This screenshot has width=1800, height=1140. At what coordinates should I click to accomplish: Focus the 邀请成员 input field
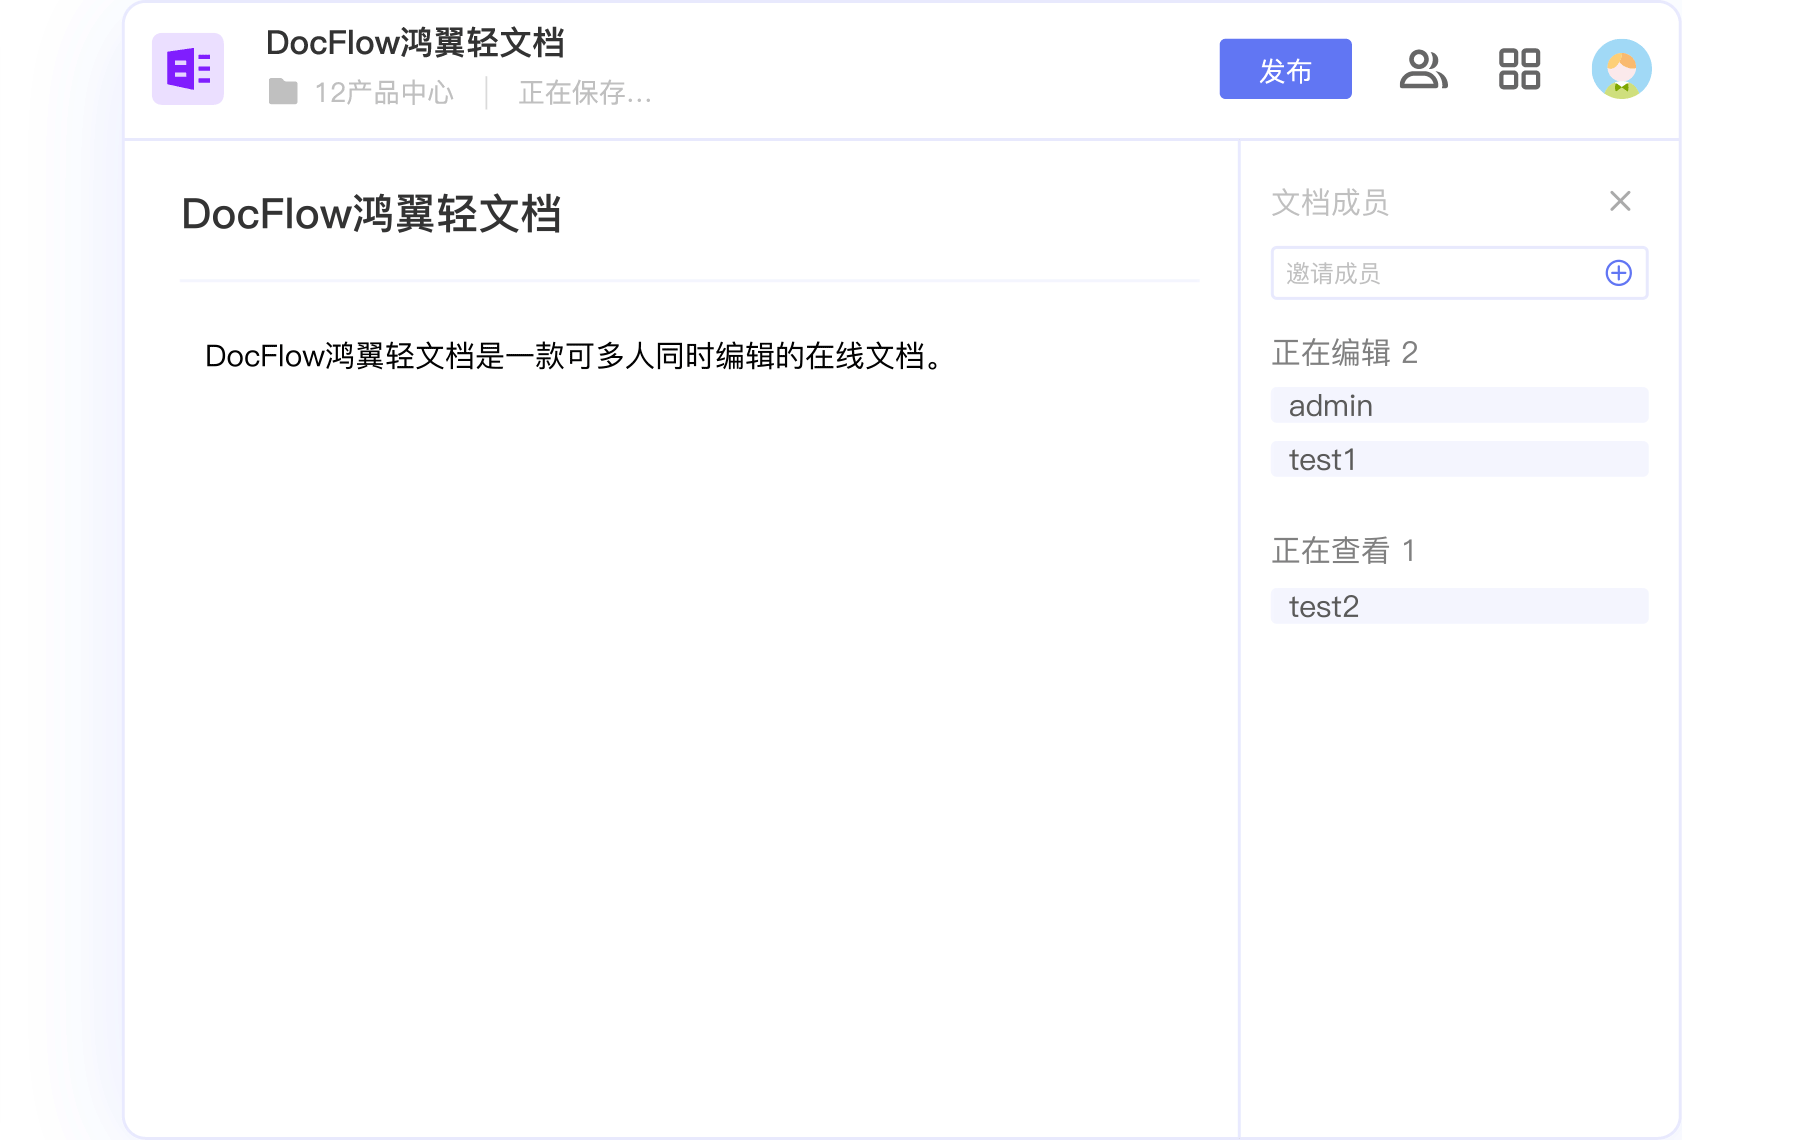1459,273
